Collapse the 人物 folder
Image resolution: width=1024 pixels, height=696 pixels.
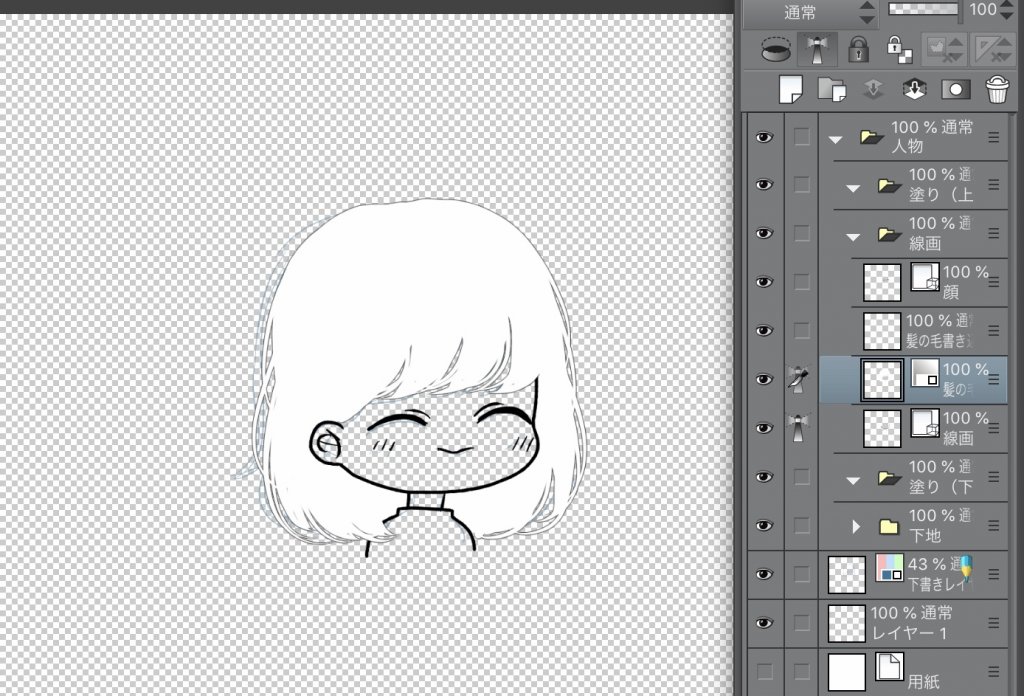836,139
